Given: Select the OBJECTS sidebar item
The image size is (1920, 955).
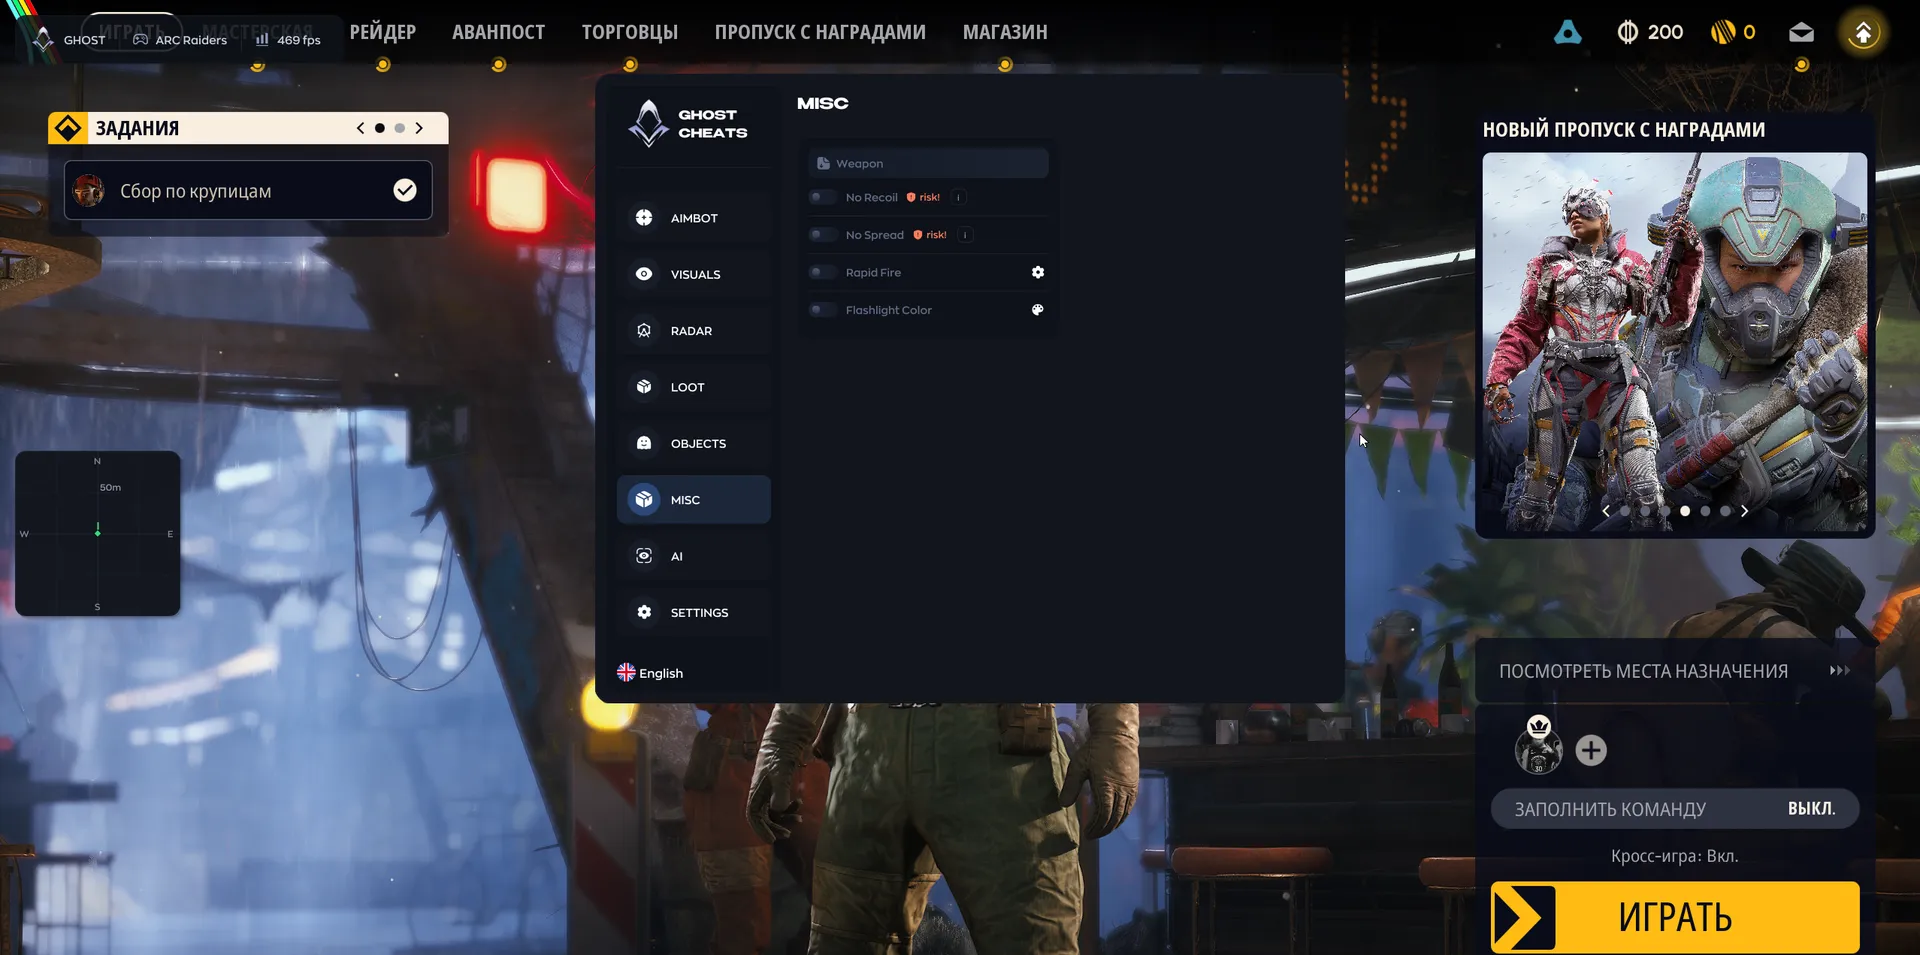Looking at the screenshot, I should (x=693, y=443).
